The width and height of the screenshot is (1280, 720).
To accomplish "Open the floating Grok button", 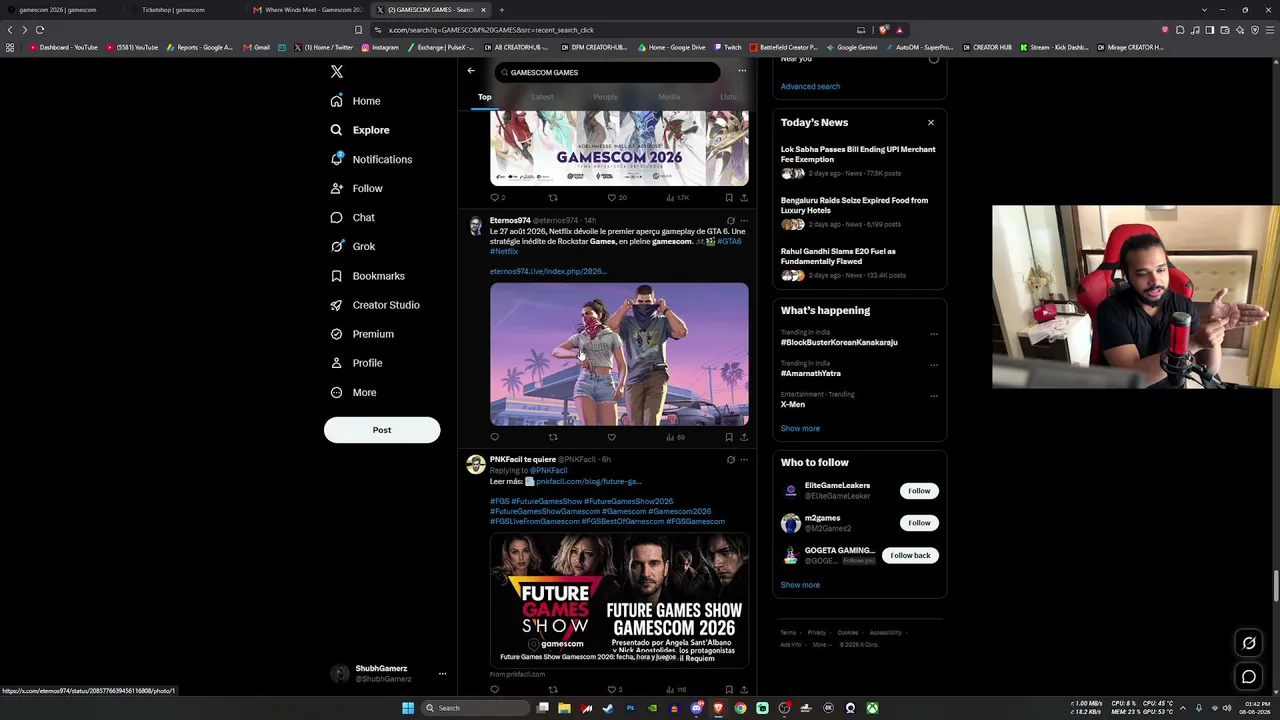I will point(1249,643).
